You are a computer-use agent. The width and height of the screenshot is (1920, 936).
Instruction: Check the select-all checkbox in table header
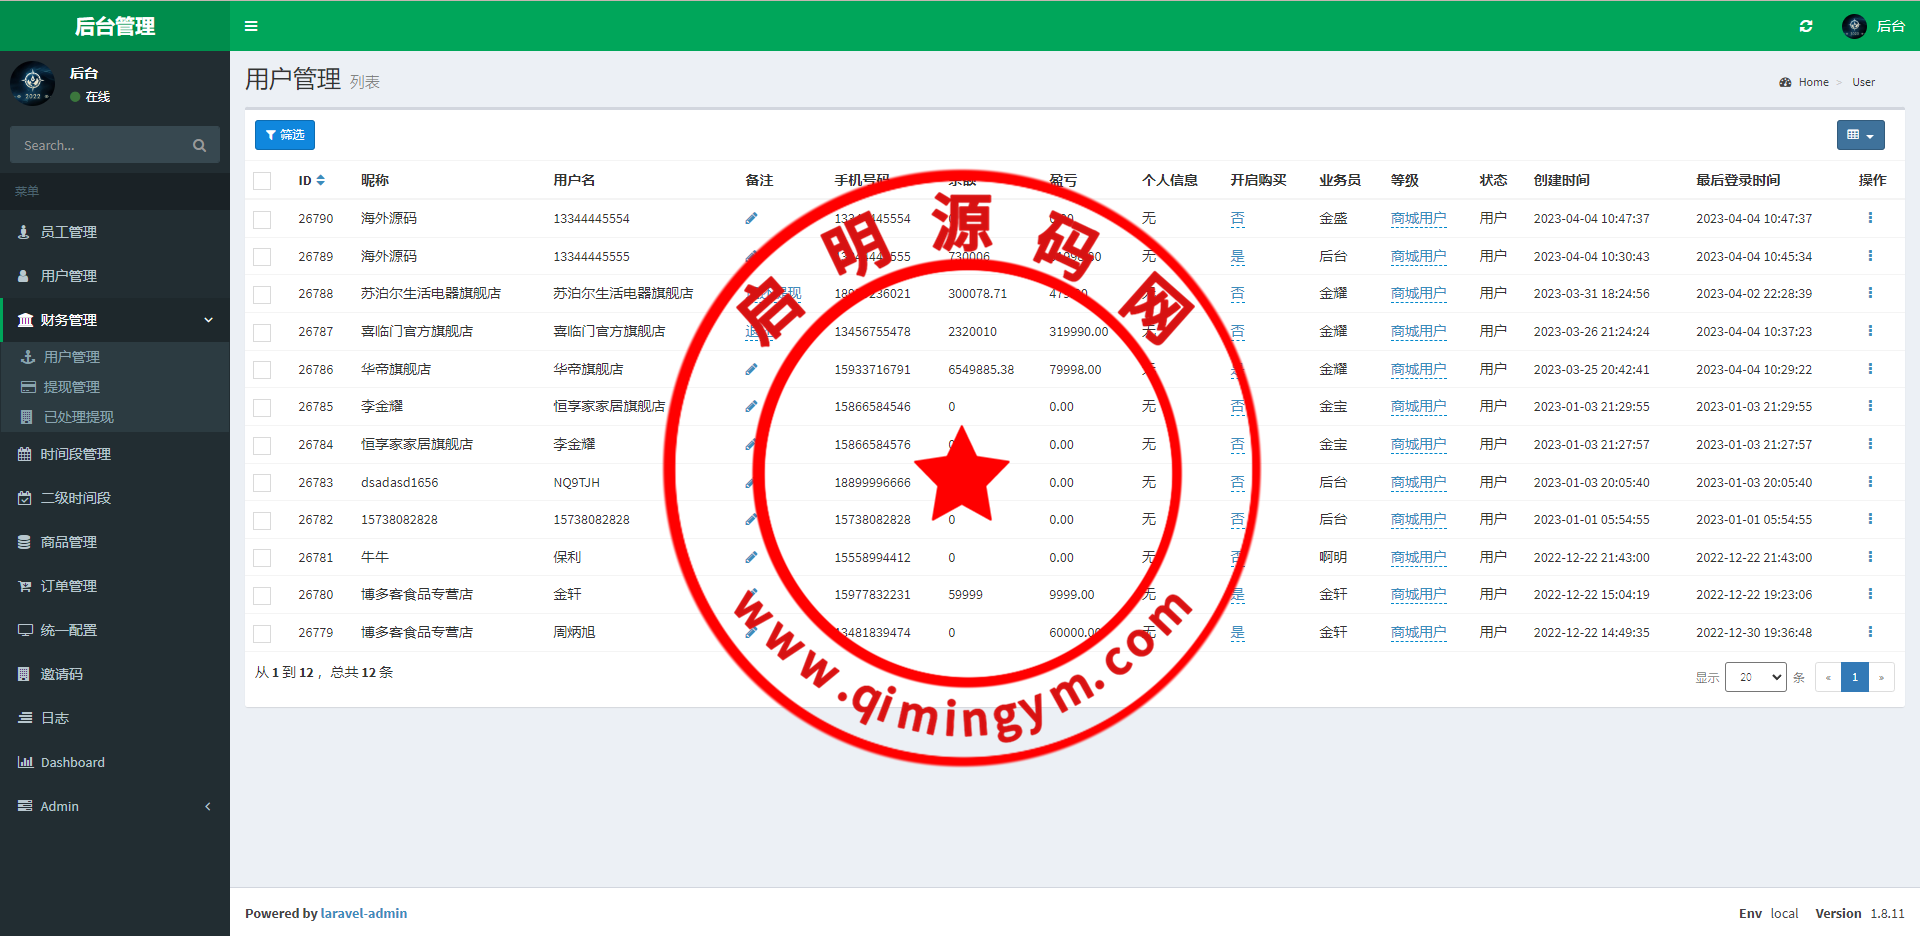tap(262, 181)
